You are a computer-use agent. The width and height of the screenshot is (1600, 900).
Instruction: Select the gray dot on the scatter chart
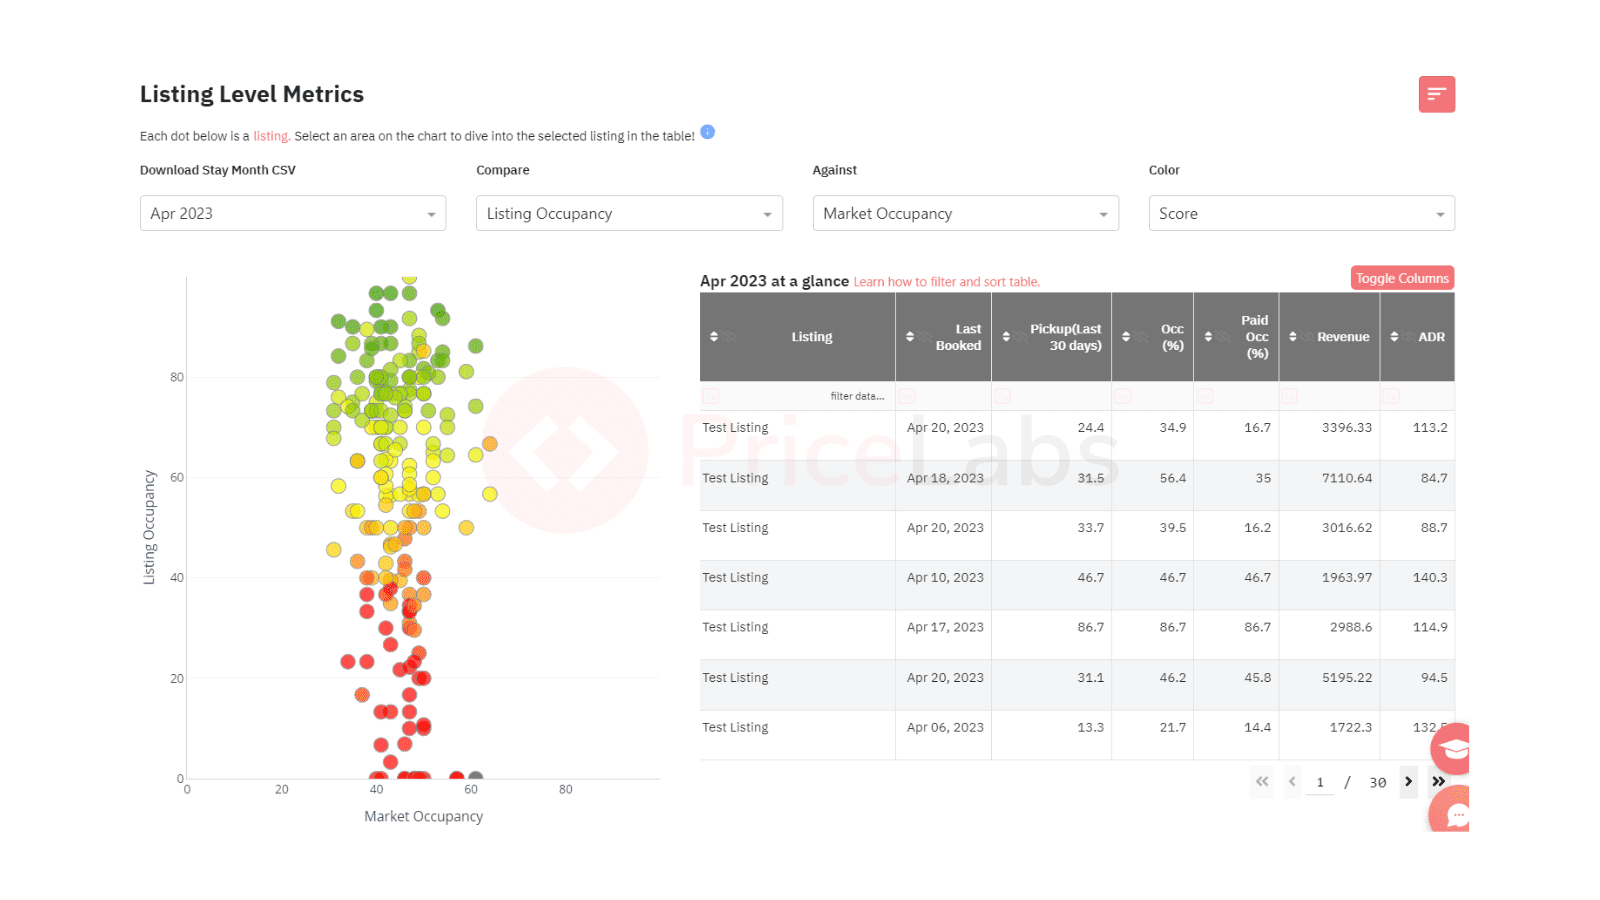[476, 777]
